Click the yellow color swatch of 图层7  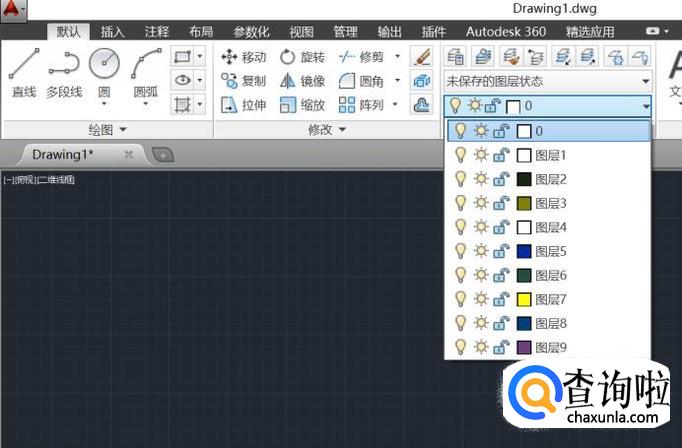(x=523, y=299)
